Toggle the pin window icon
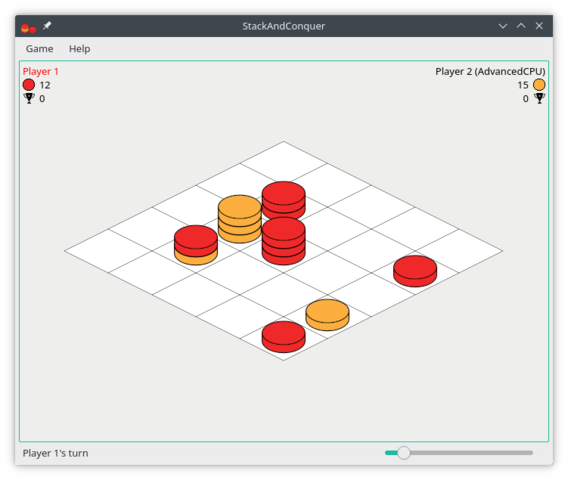Viewport: 568px width, 480px height. tap(47, 26)
